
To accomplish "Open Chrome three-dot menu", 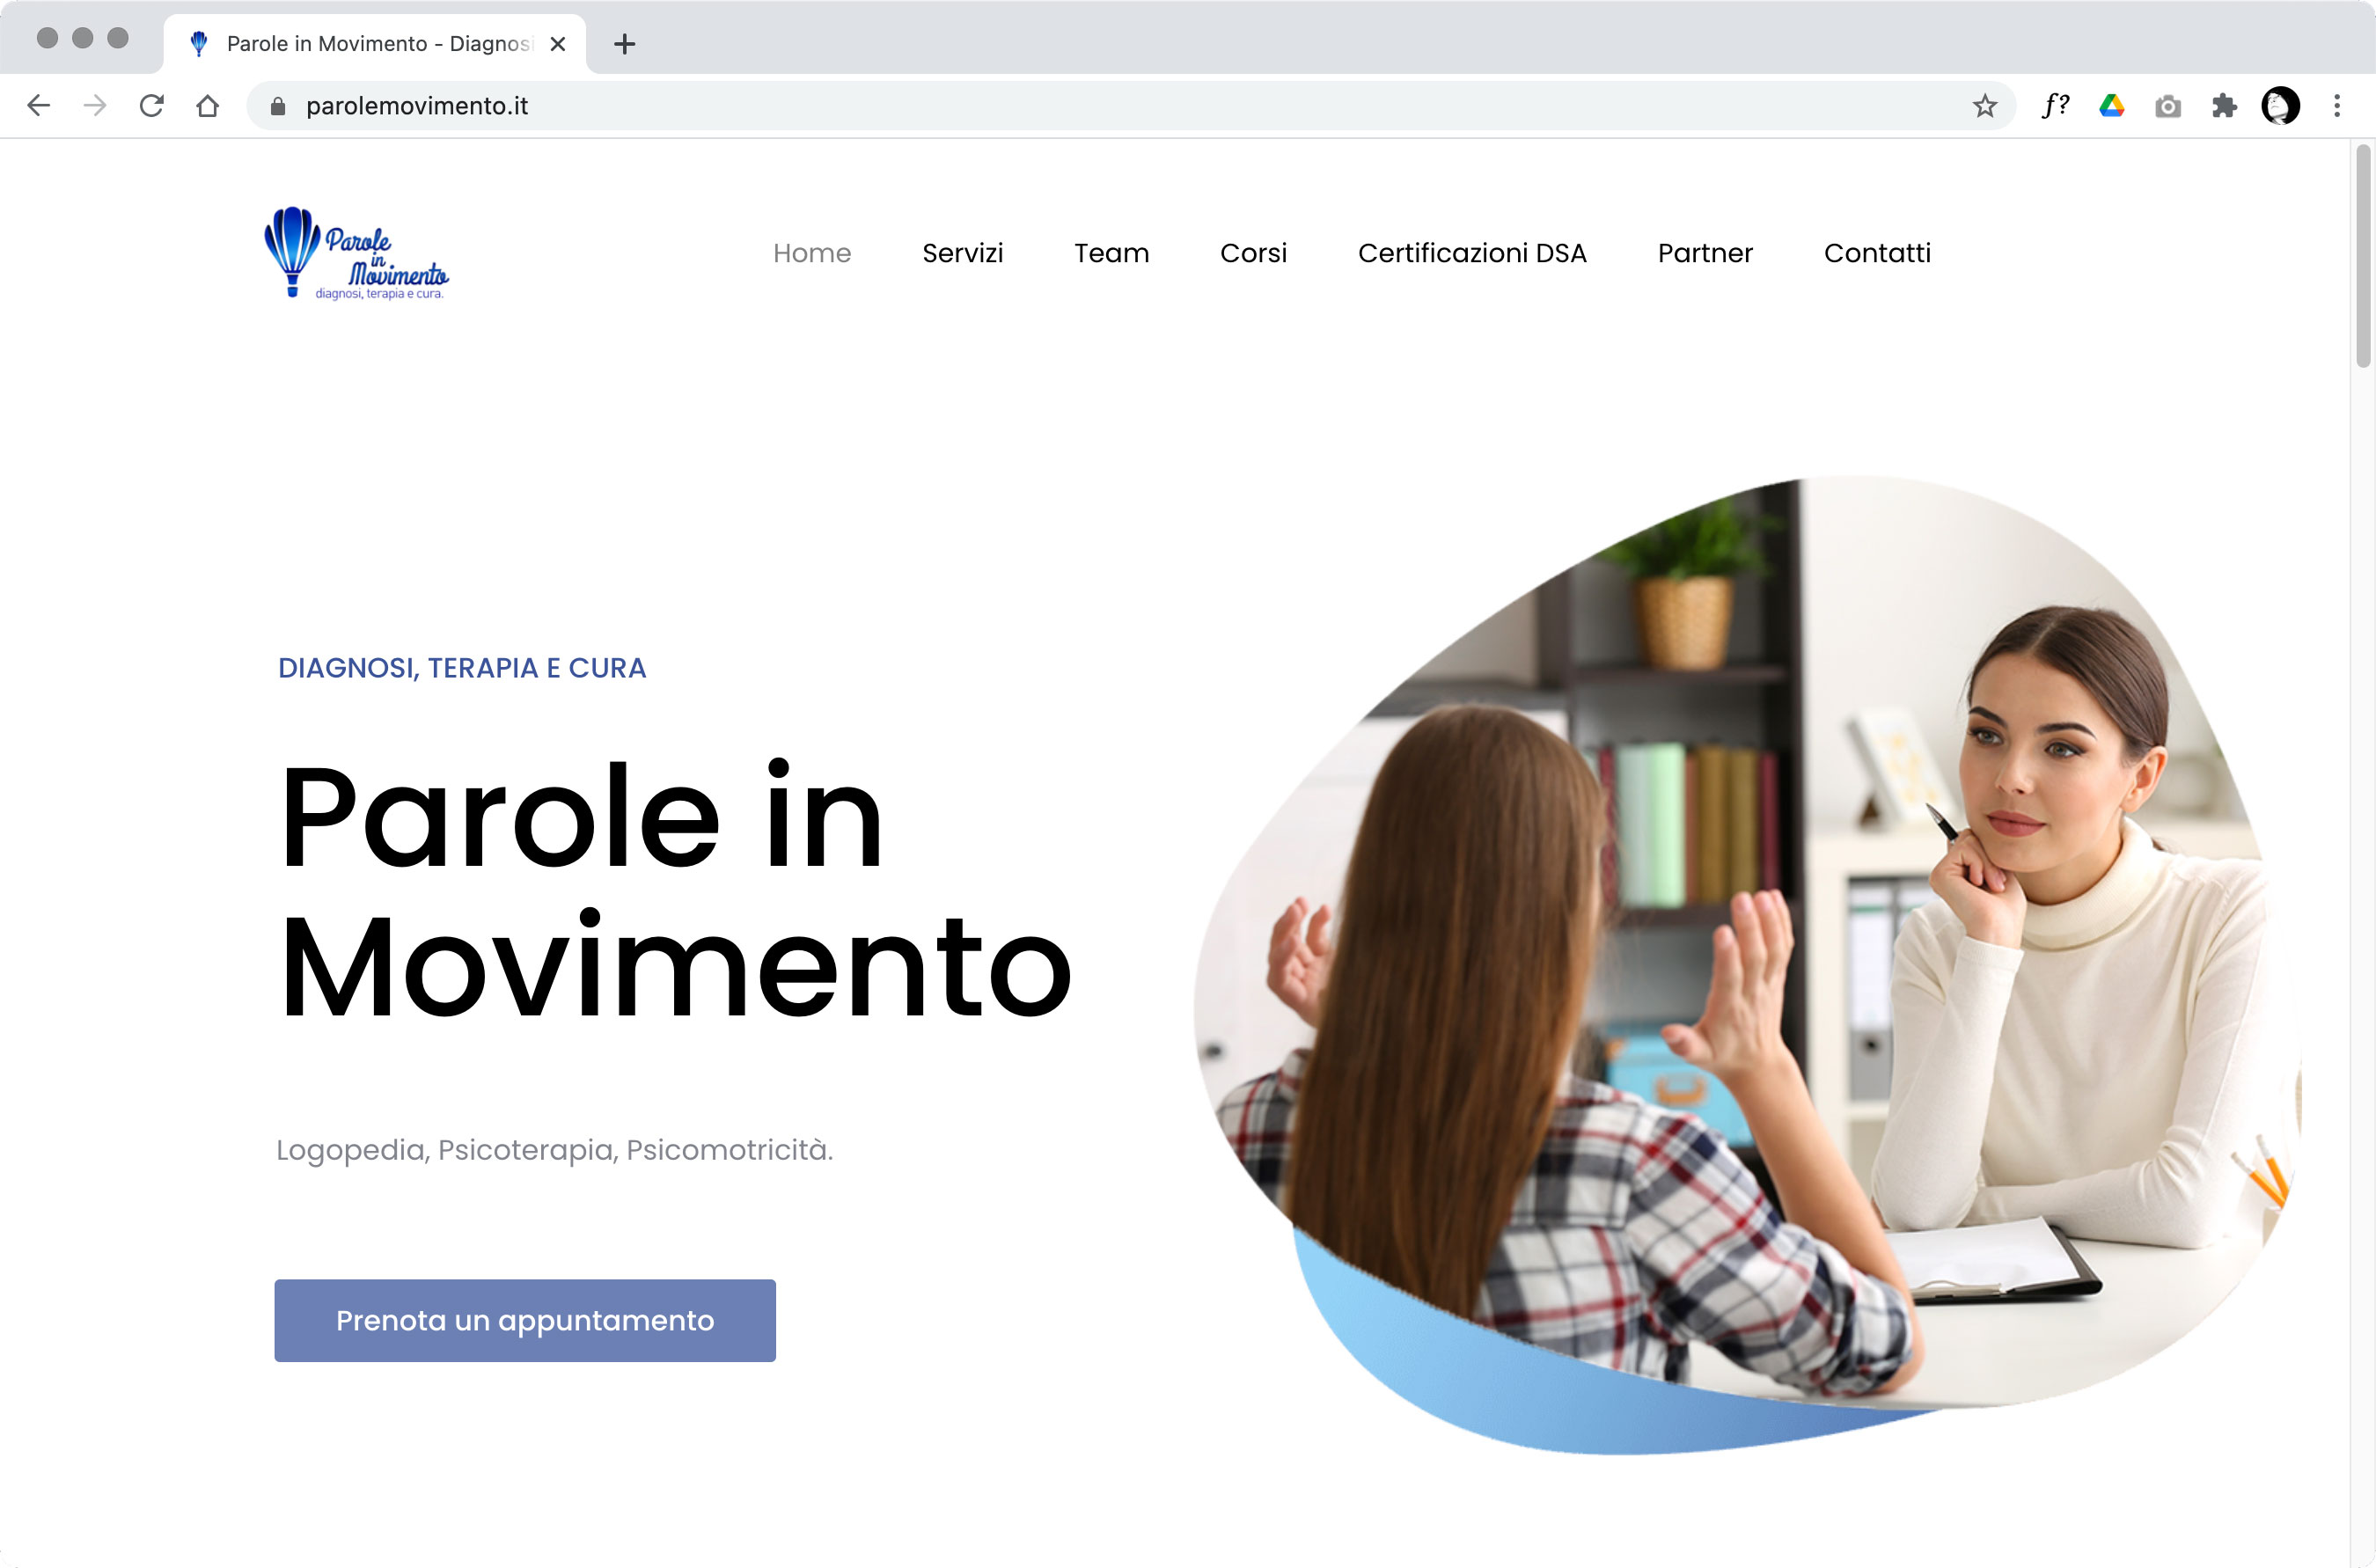I will point(2337,105).
